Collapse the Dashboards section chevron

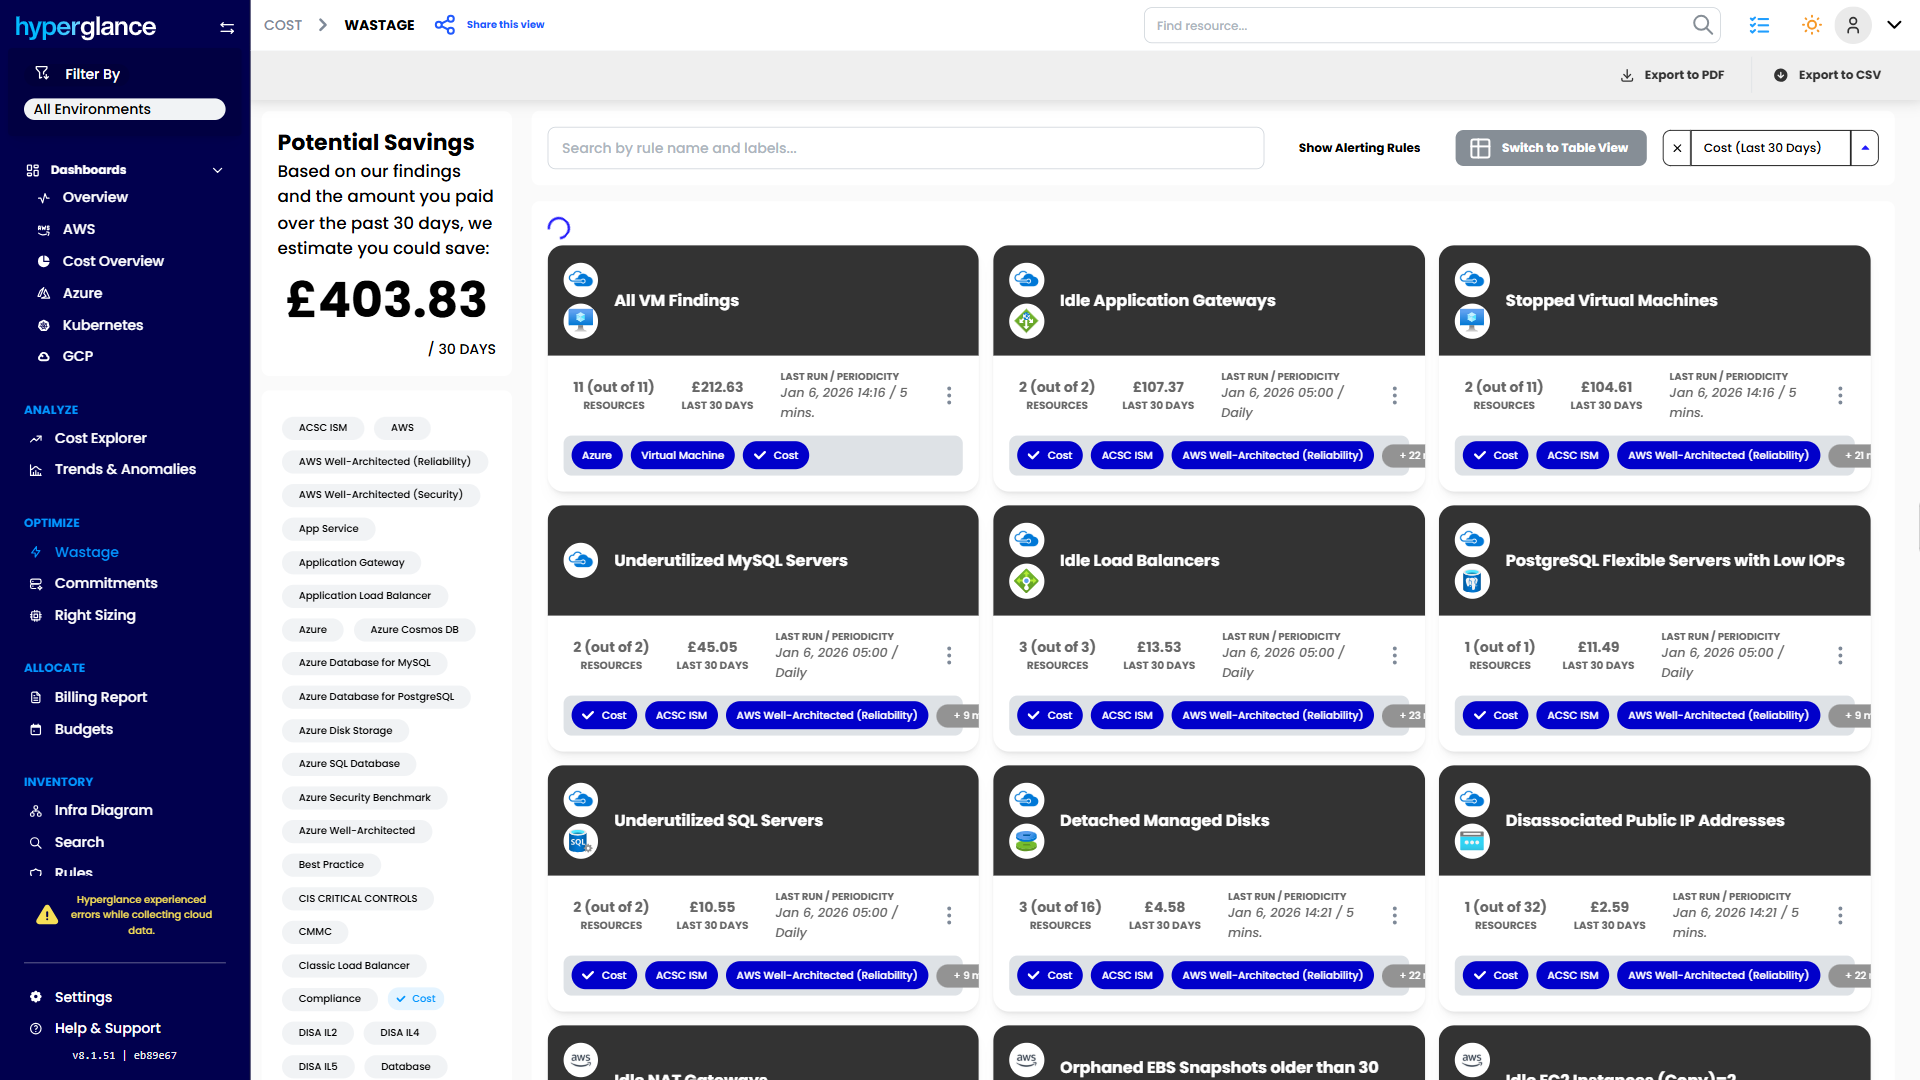[217, 170]
